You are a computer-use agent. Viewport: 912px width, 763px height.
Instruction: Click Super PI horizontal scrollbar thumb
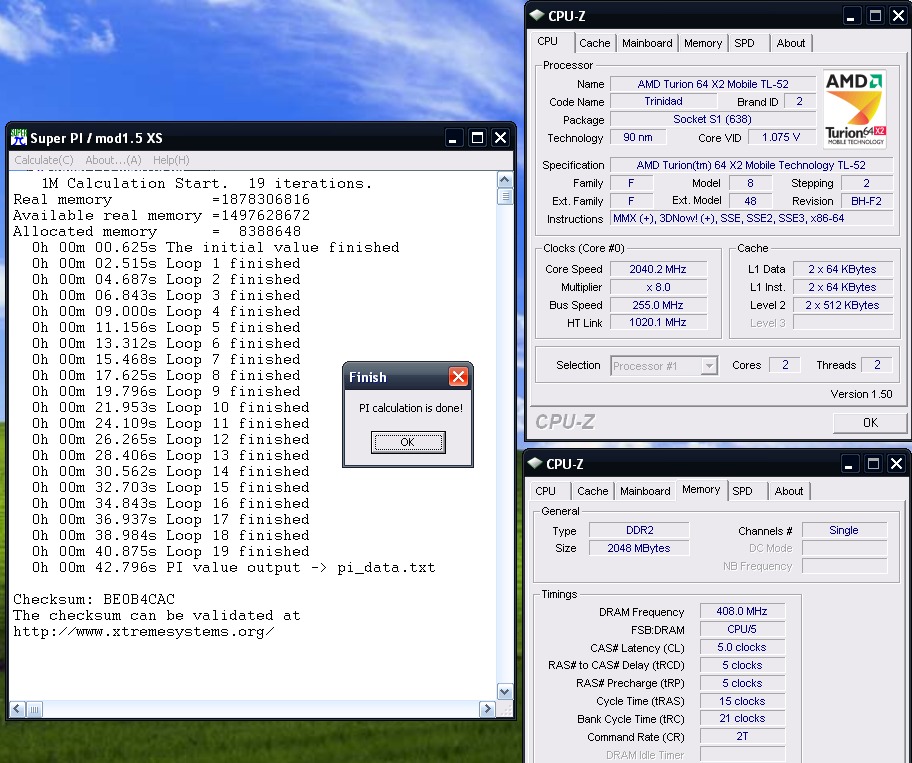34,709
